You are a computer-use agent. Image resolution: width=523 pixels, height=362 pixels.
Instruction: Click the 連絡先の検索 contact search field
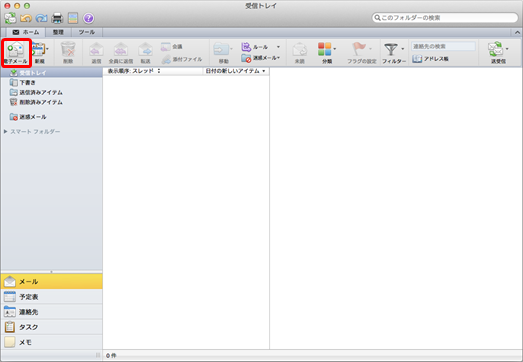(444, 46)
